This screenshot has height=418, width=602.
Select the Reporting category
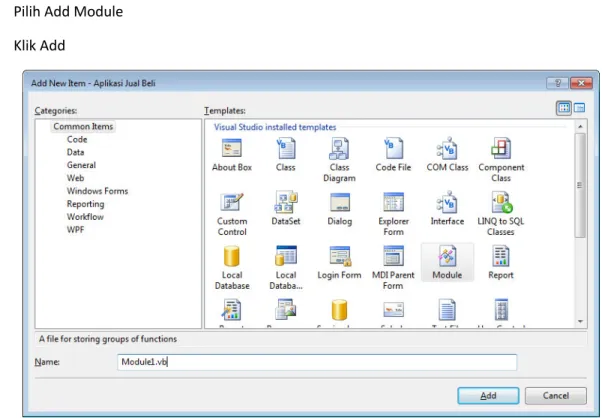point(85,204)
